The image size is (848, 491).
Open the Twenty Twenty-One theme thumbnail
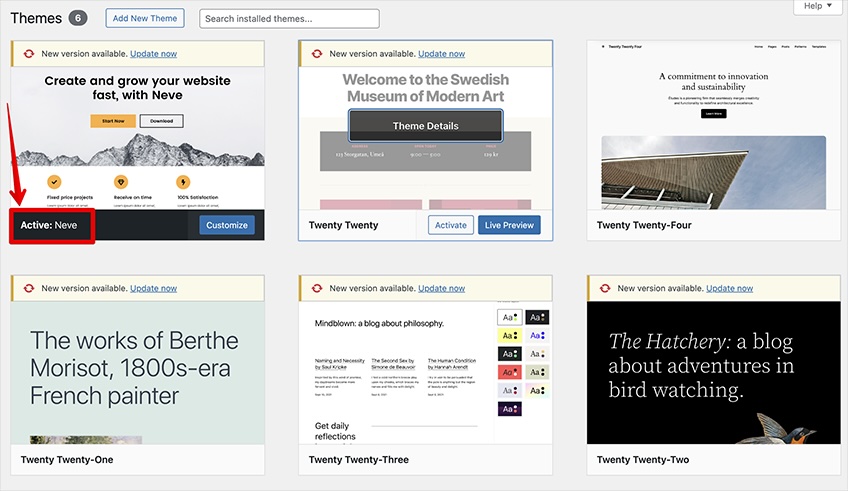point(138,373)
